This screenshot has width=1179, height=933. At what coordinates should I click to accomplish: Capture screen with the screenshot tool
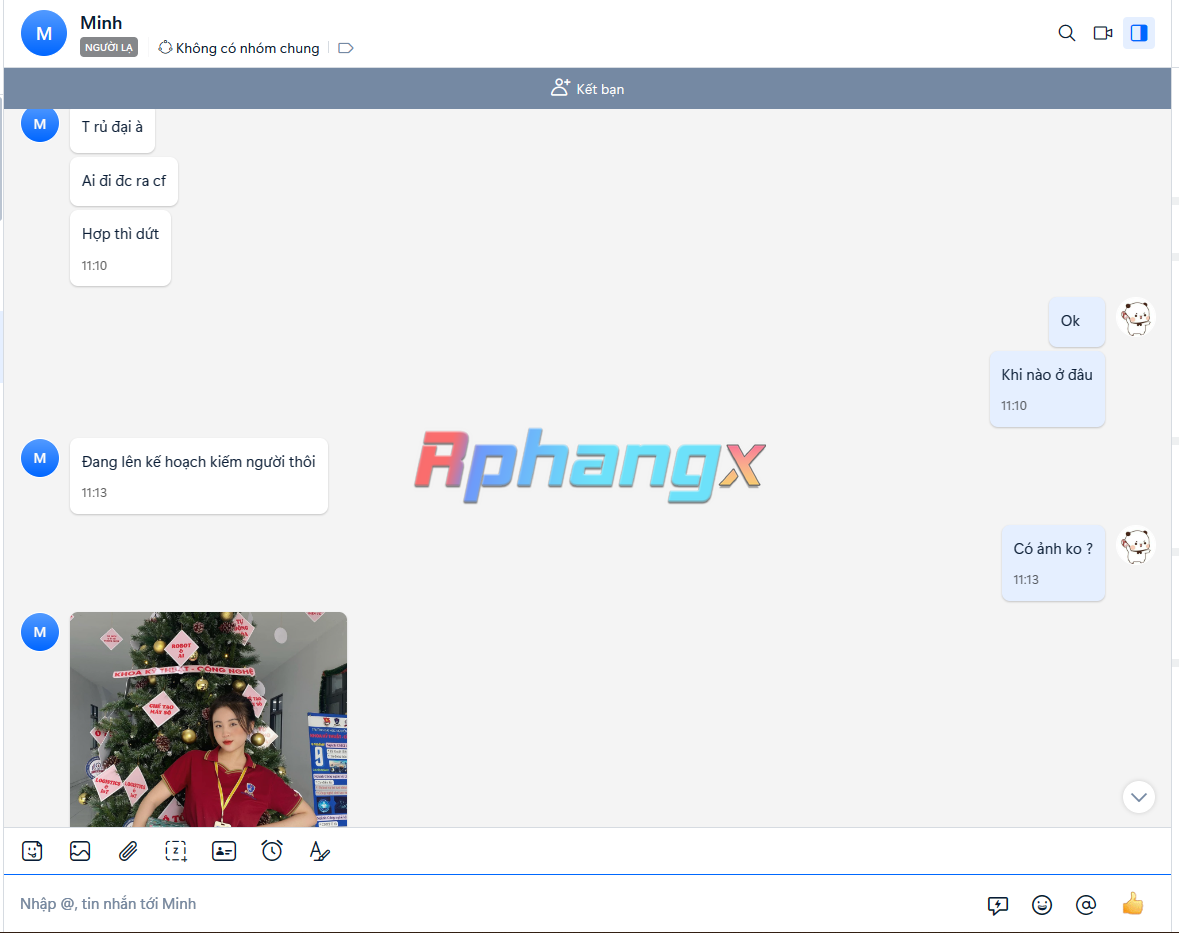pyautogui.click(x=176, y=851)
